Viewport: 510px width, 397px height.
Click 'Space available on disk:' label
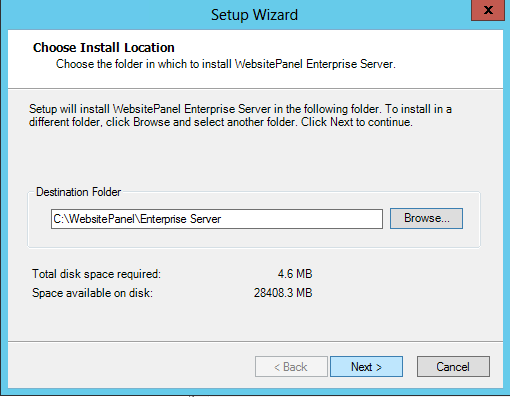92,293
